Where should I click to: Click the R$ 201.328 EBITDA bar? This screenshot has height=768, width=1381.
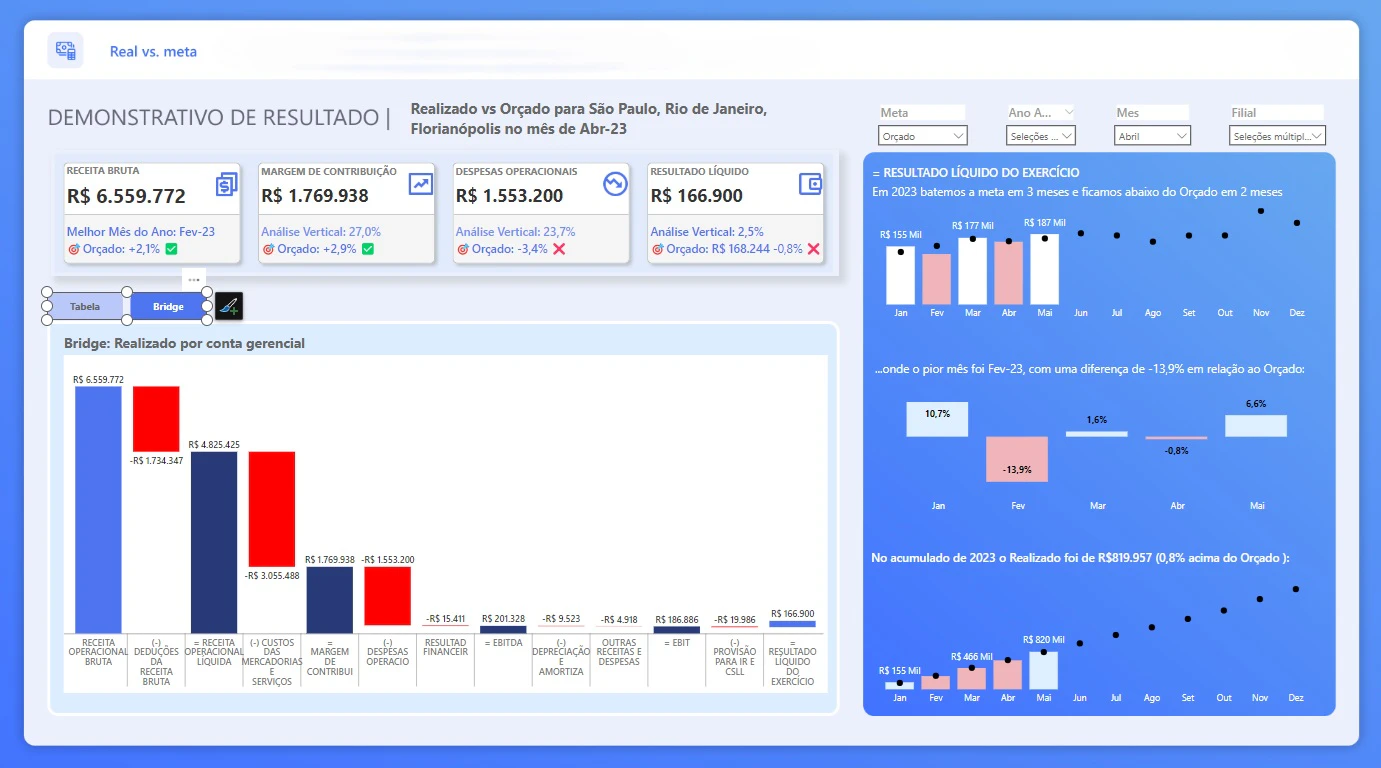tap(503, 629)
